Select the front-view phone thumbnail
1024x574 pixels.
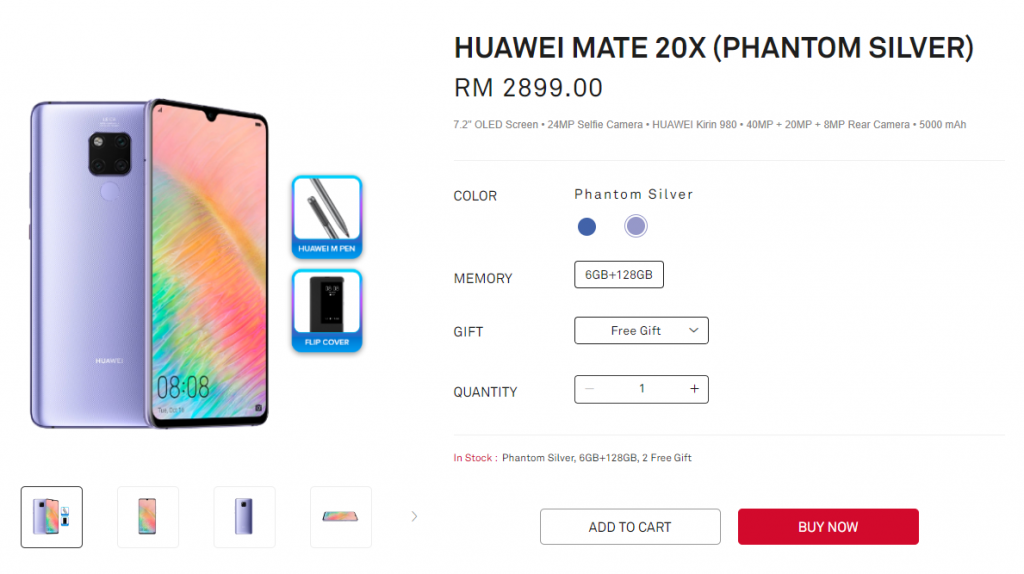click(x=148, y=517)
